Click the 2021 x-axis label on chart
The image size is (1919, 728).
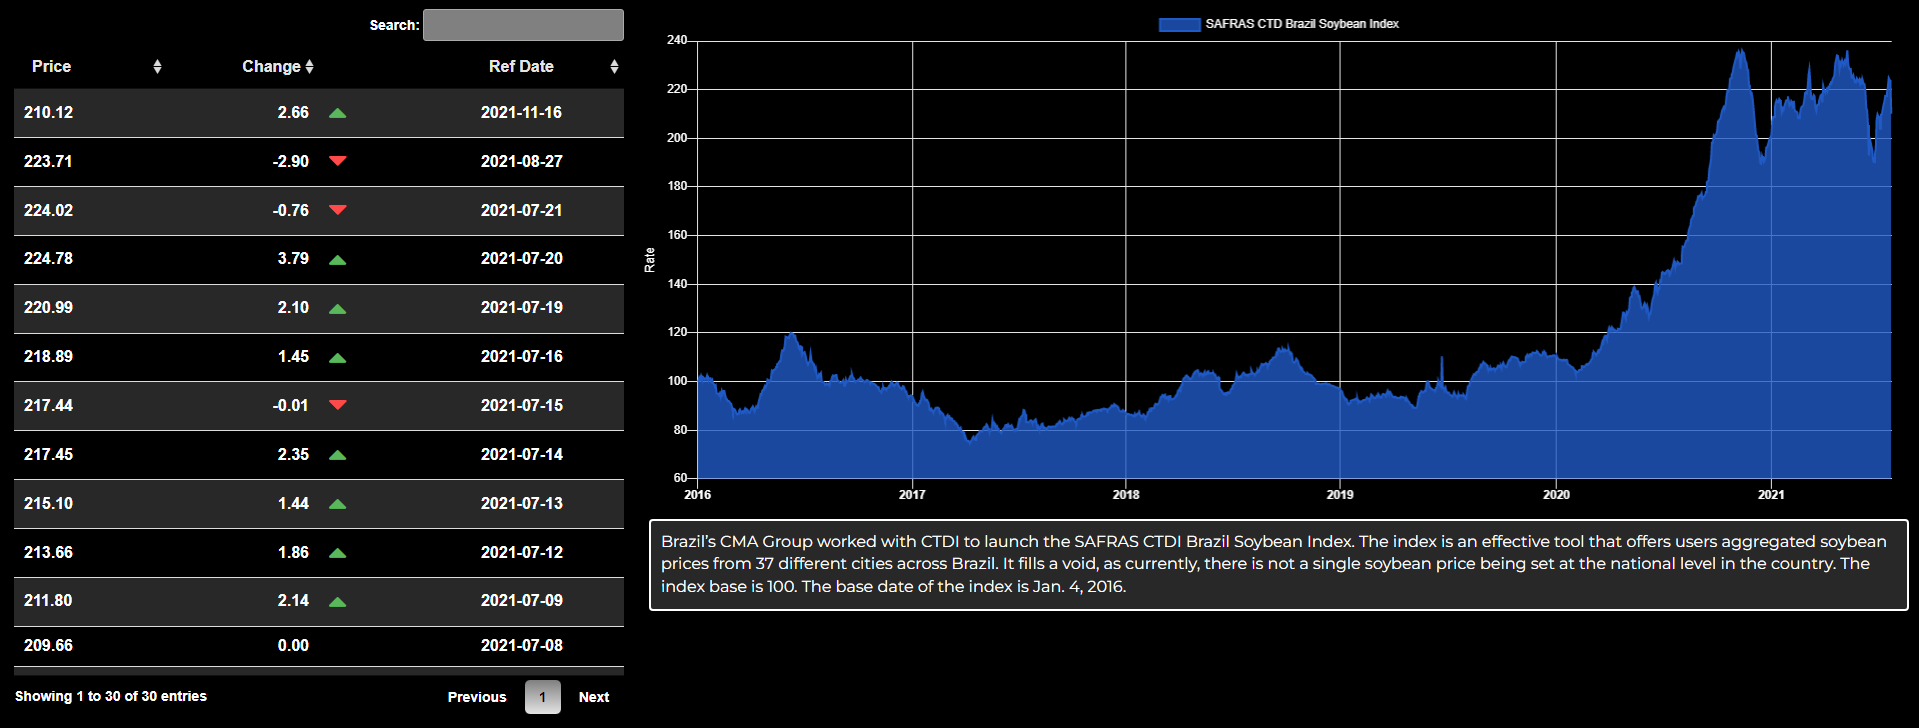1771,494
